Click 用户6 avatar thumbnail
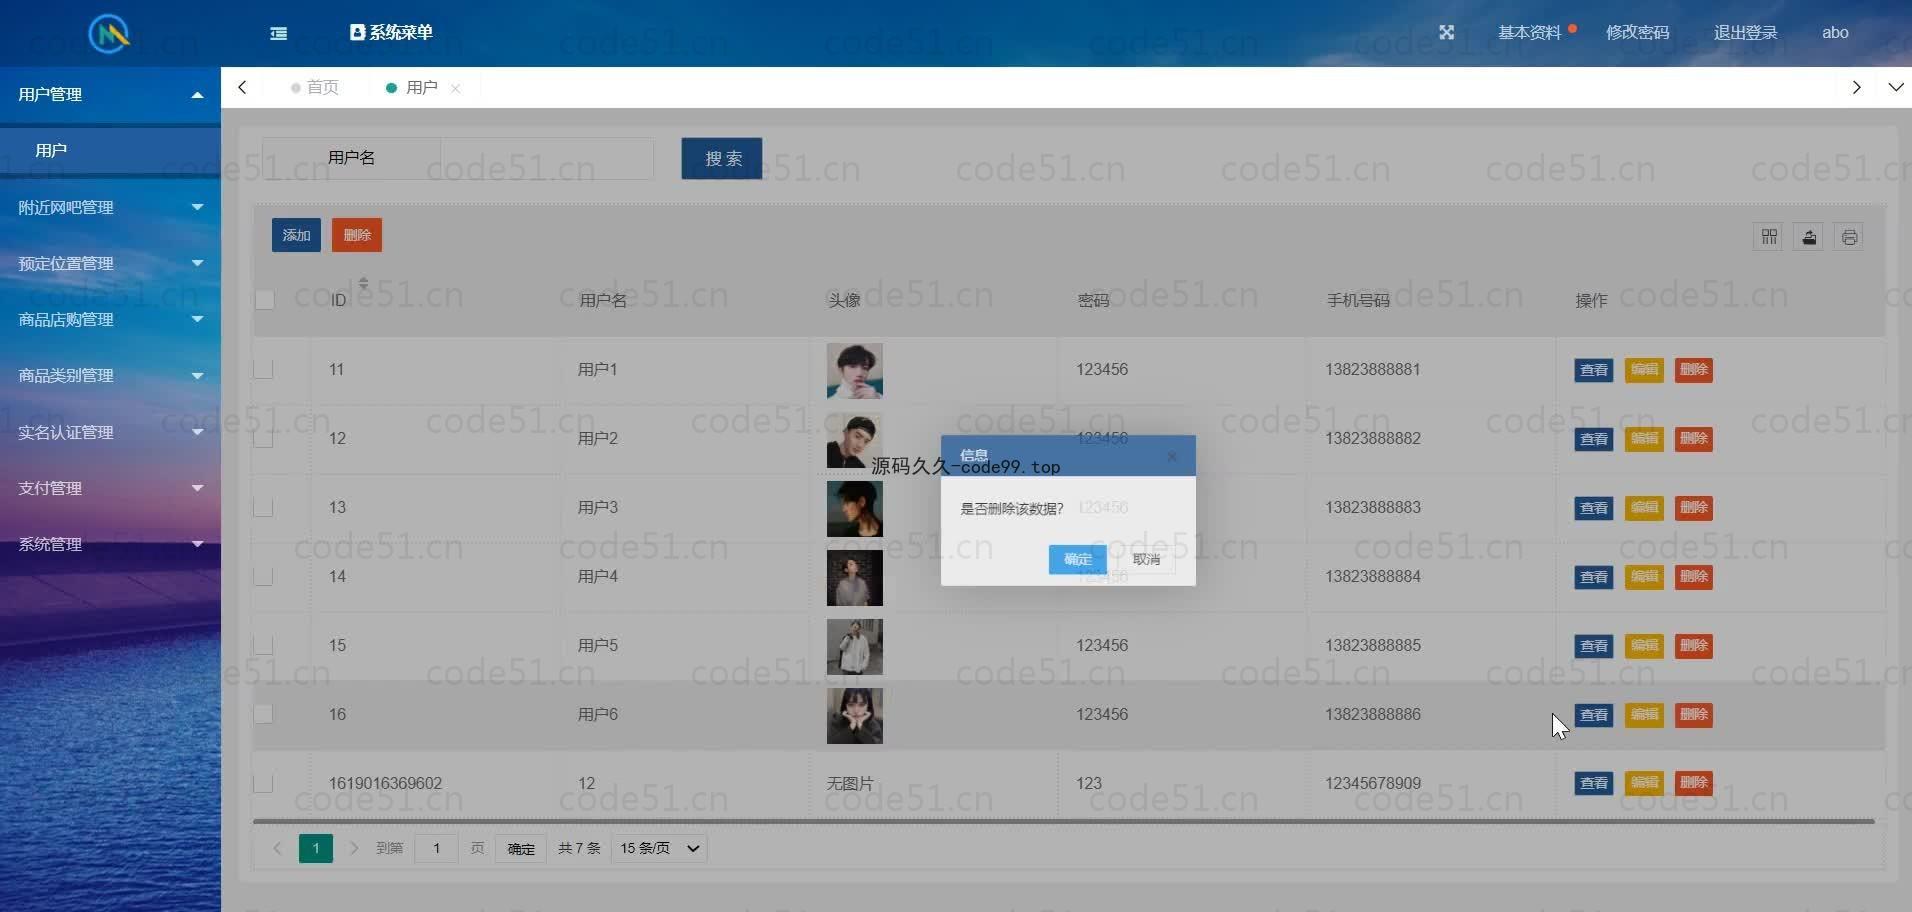This screenshot has height=912, width=1912. click(855, 716)
